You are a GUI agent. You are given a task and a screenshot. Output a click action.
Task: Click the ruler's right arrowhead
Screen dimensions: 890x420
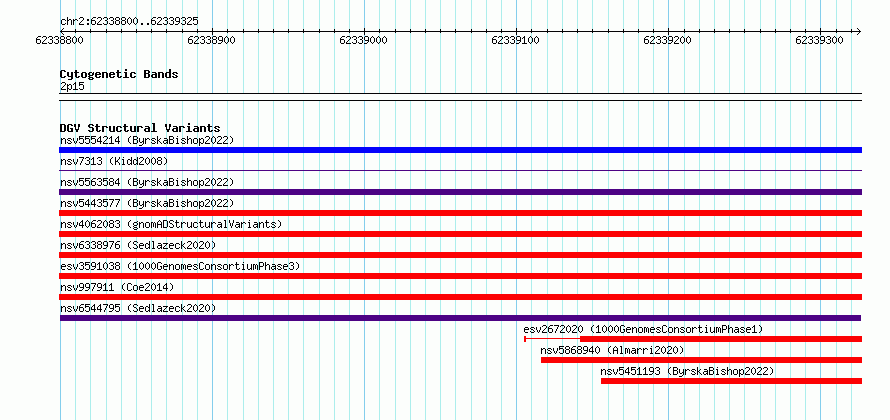coord(858,31)
